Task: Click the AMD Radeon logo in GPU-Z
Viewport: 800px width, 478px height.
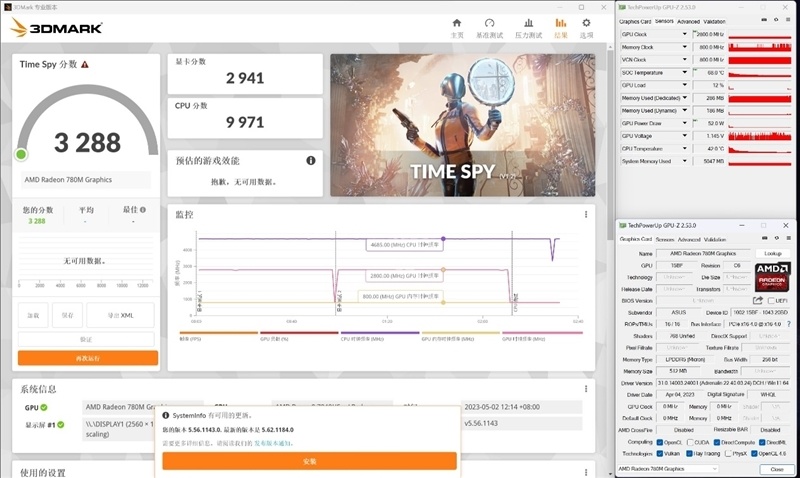Action: click(x=772, y=276)
